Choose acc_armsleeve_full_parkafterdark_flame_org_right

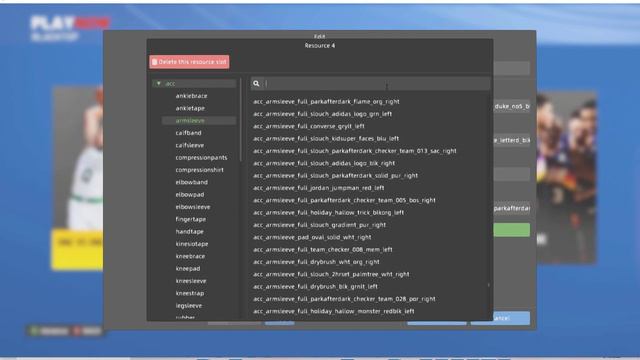coord(326,102)
